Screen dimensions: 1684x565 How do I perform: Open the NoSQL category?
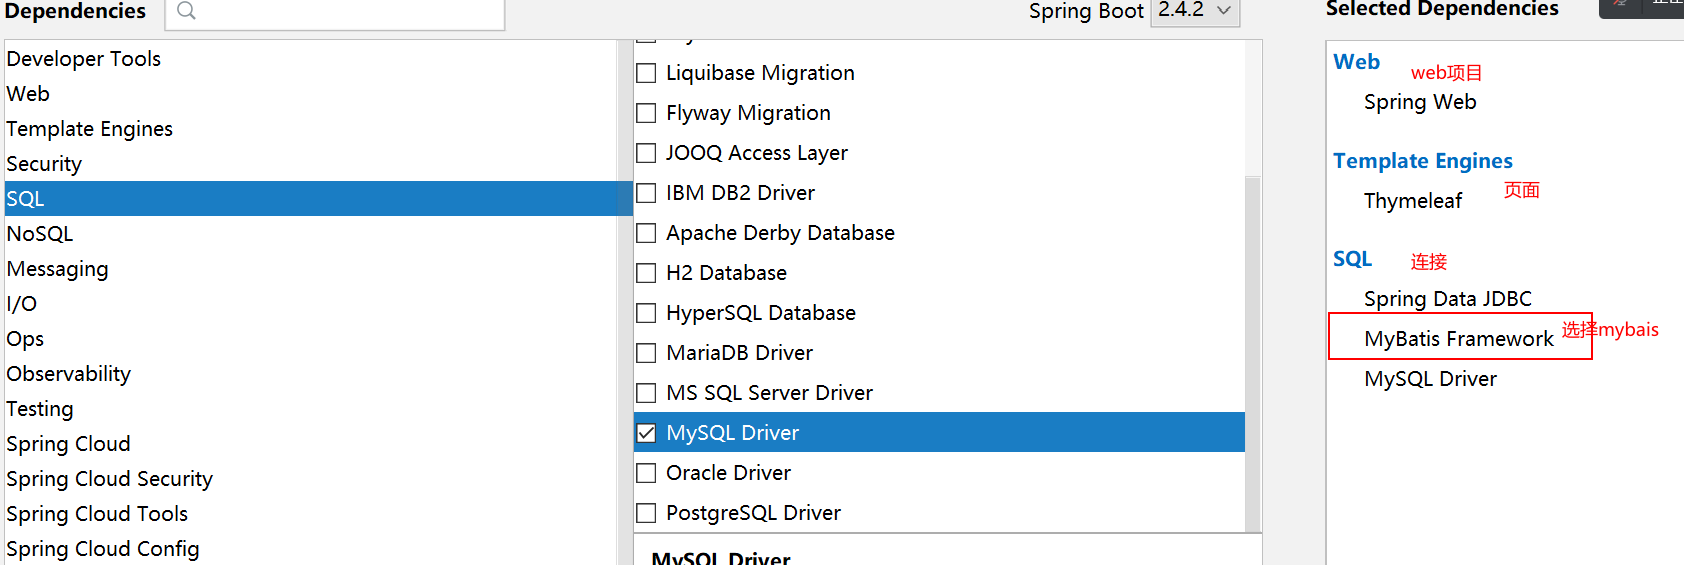pos(311,234)
